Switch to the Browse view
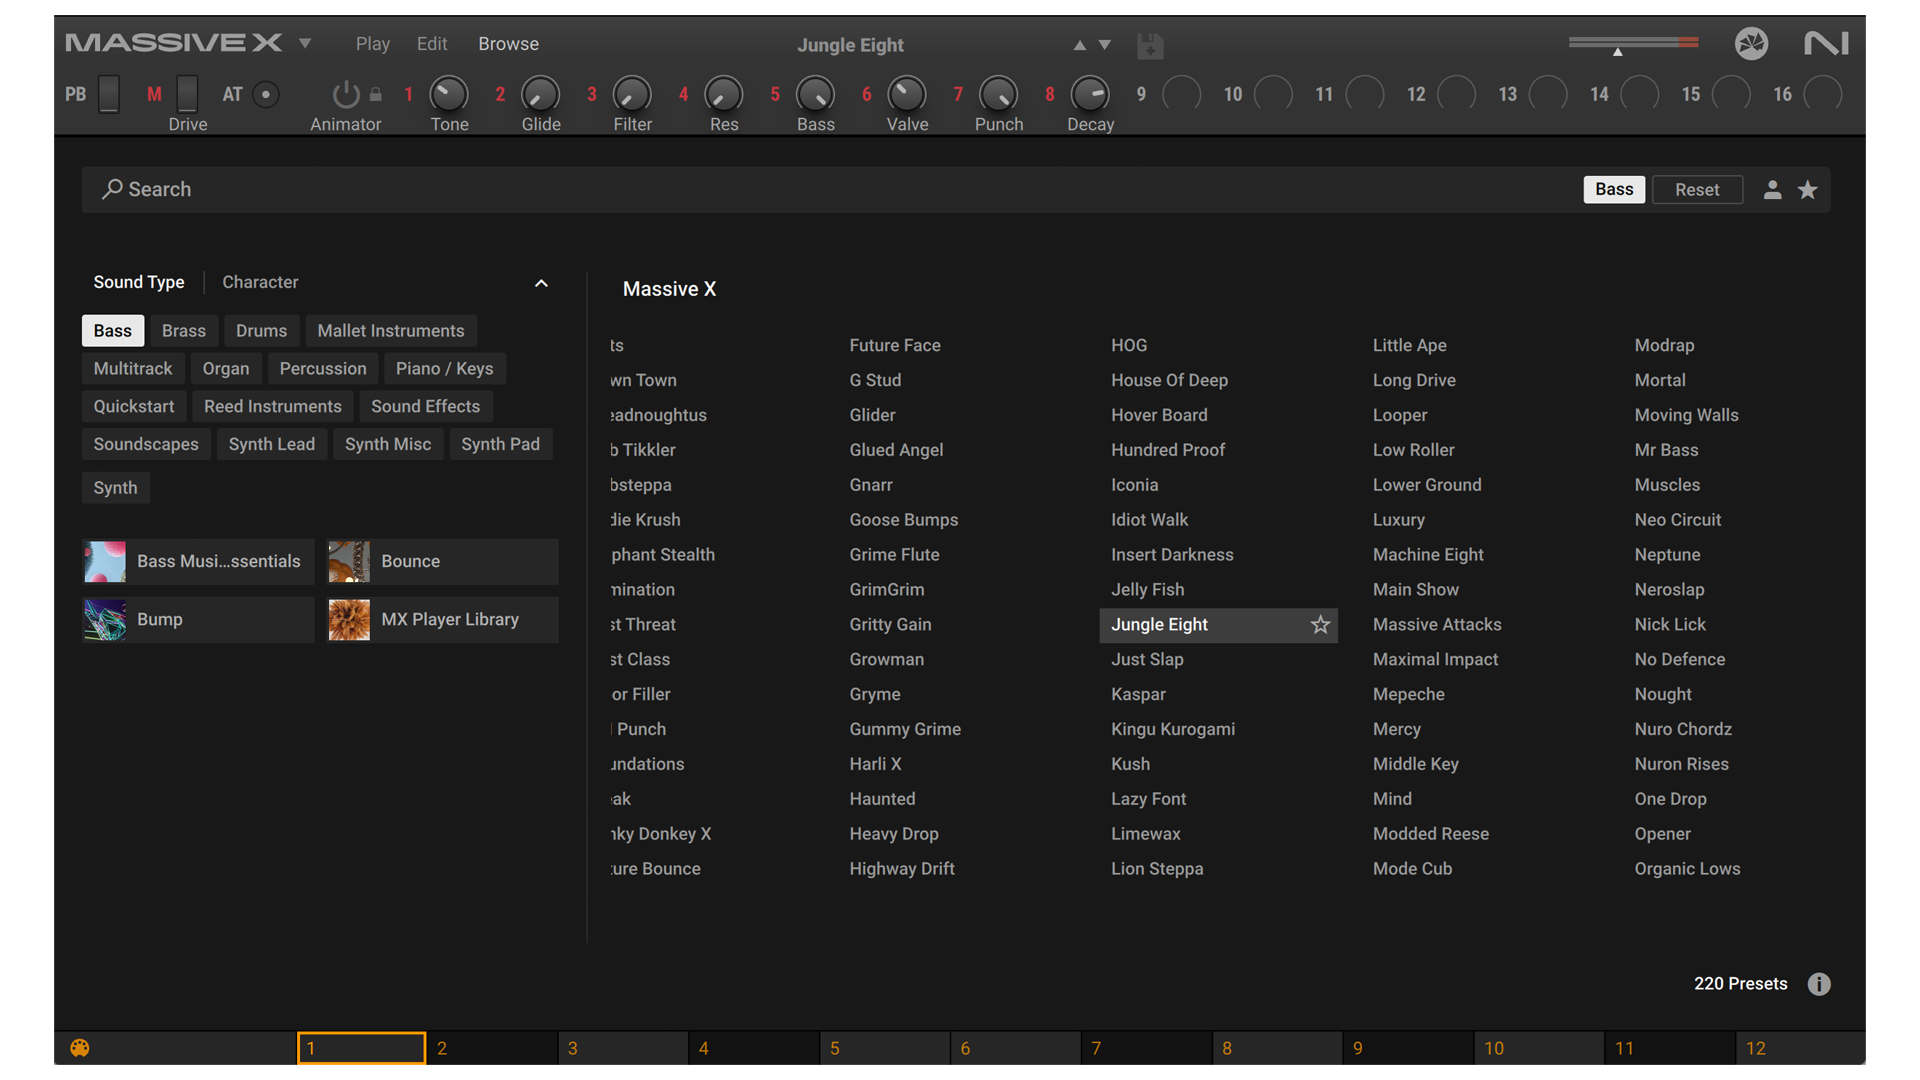The height and width of the screenshot is (1080, 1920). pyautogui.click(x=508, y=44)
